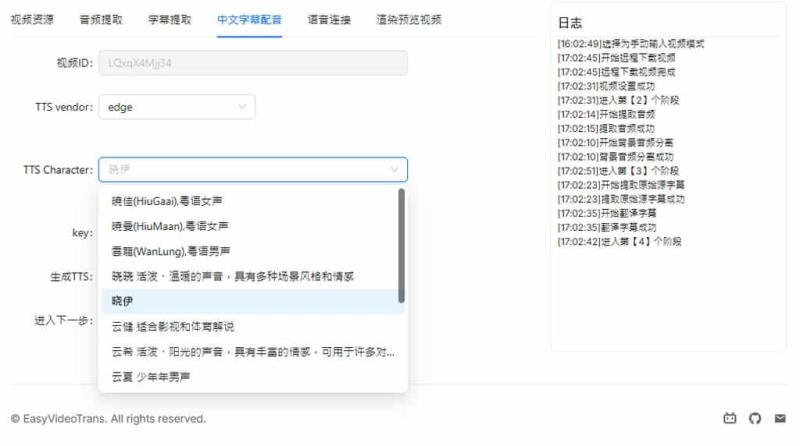The image size is (800, 446).
Task: Open the 语音连接 tab
Action: point(329,19)
